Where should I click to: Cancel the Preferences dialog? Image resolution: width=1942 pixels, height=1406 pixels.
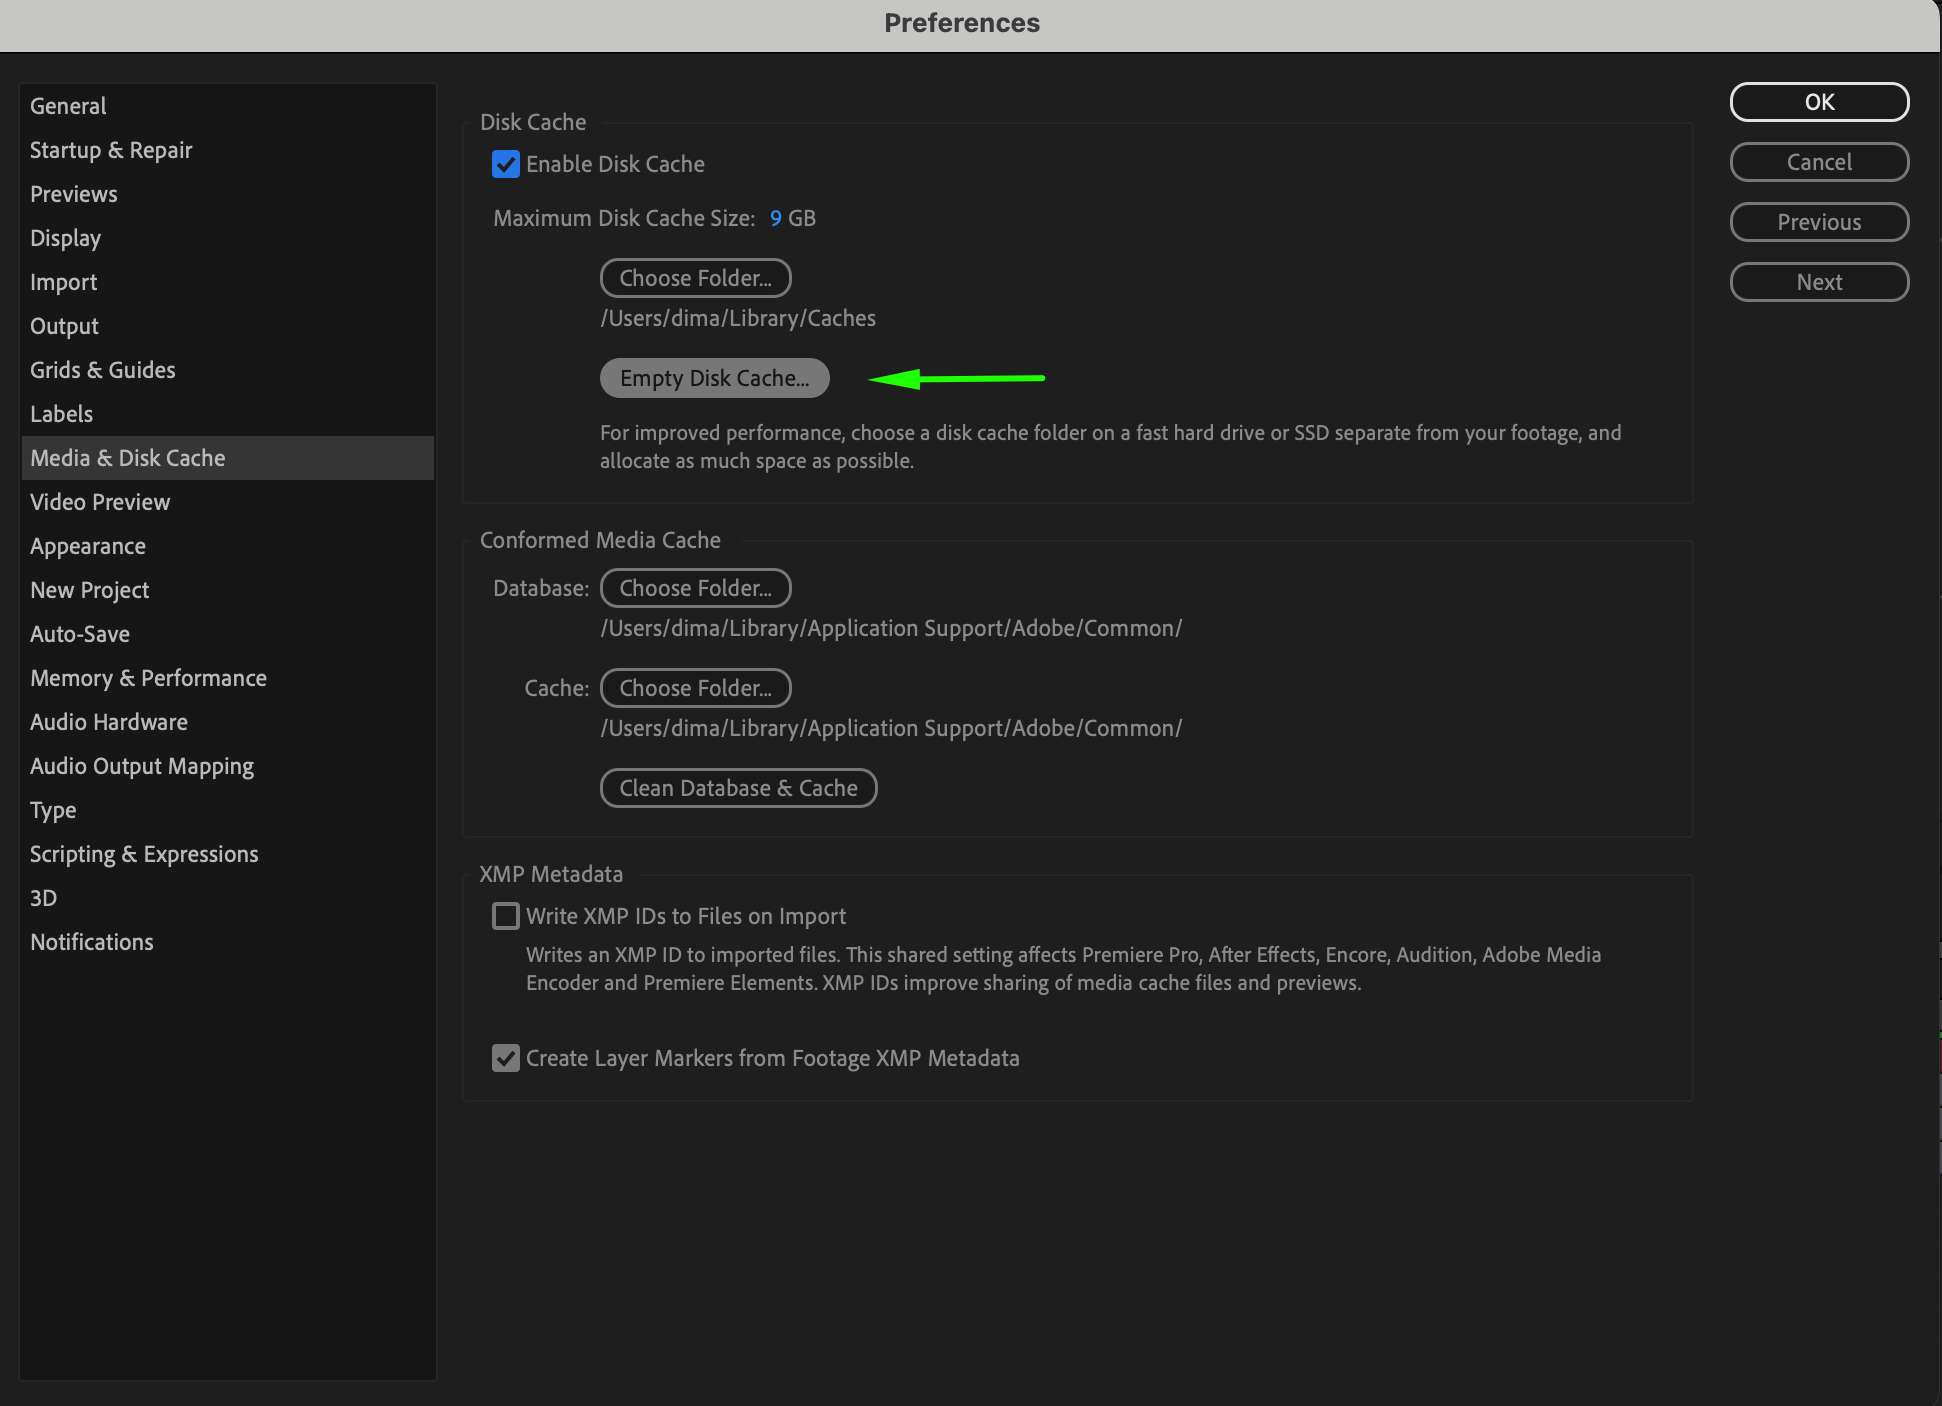[1819, 162]
